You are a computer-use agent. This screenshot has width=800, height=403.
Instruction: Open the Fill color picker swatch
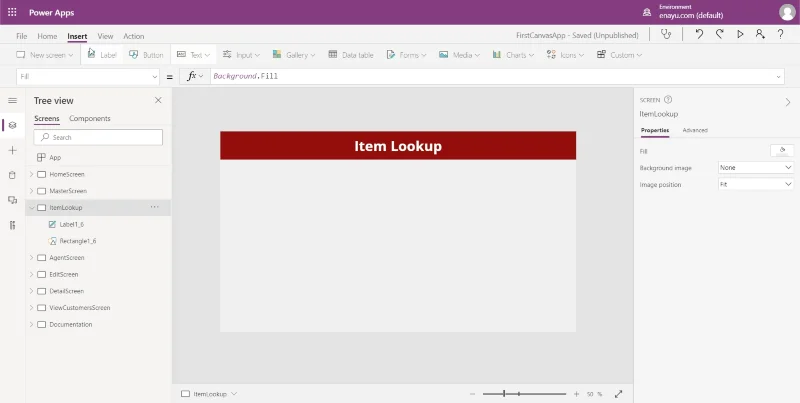782,151
